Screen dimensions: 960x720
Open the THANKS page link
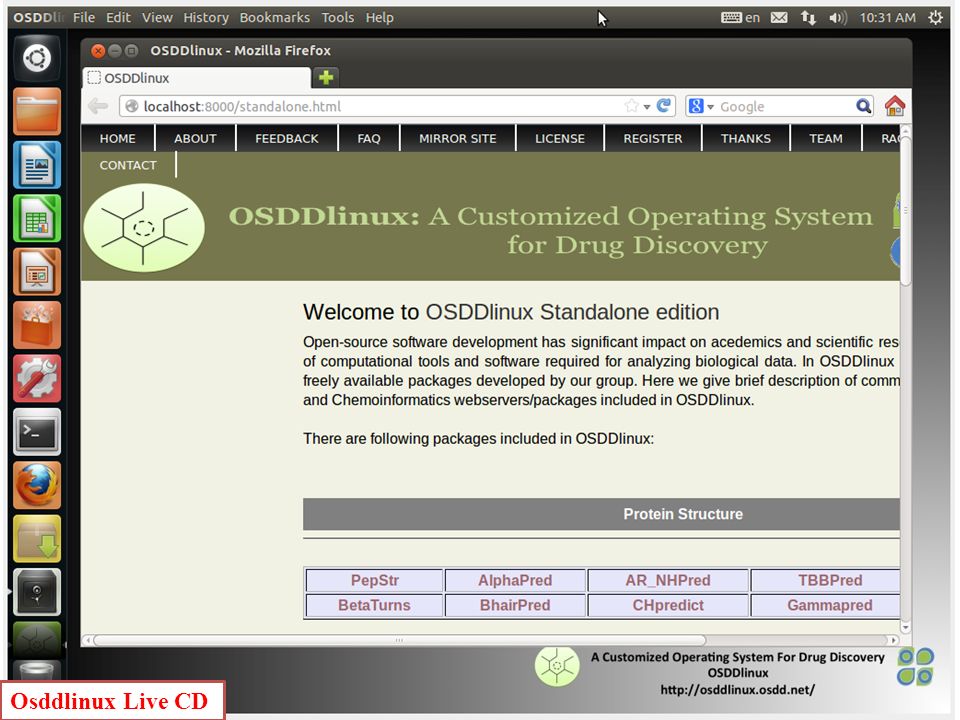[746, 138]
